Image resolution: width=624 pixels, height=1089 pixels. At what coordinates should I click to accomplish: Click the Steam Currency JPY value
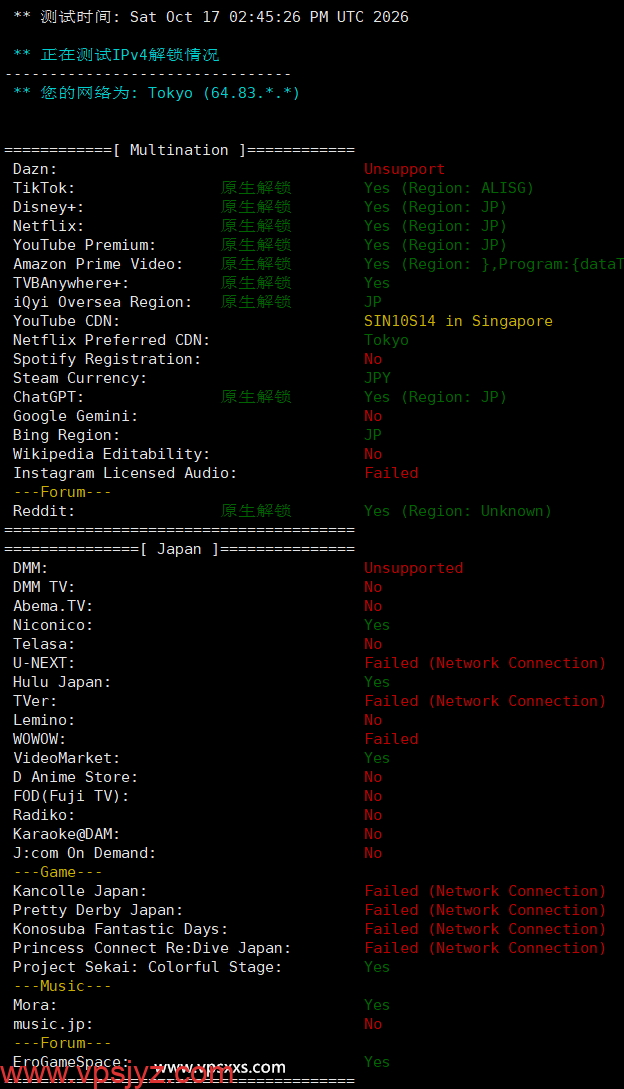(x=377, y=378)
